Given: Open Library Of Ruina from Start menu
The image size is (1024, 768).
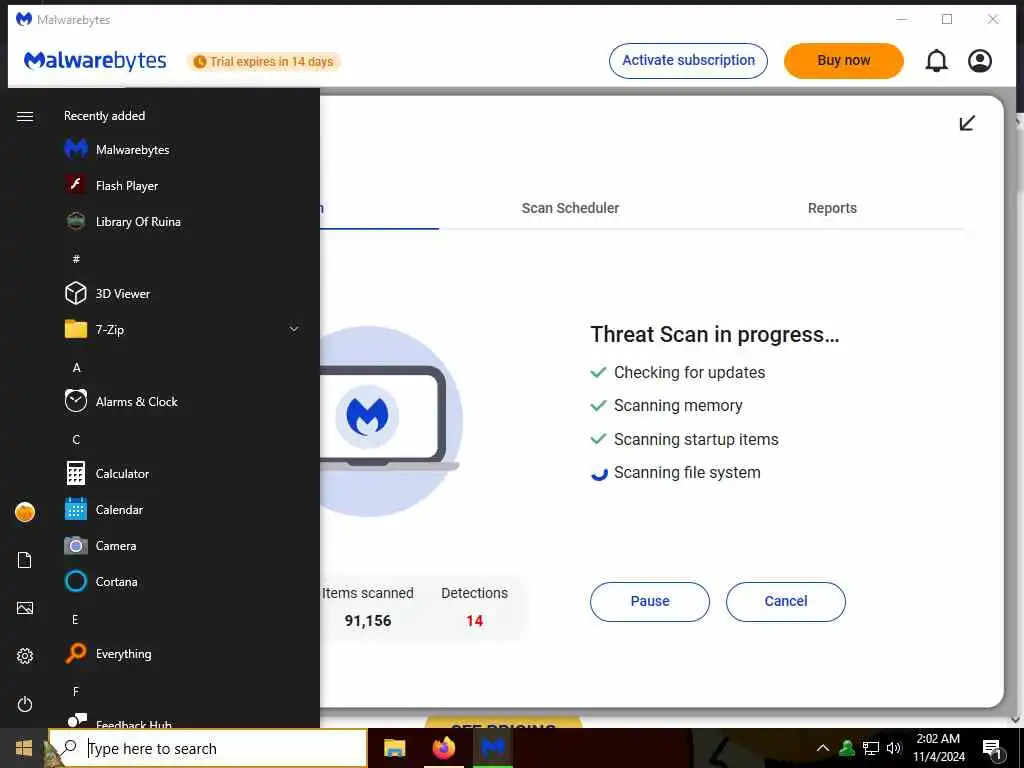Looking at the screenshot, I should click(x=182, y=221).
